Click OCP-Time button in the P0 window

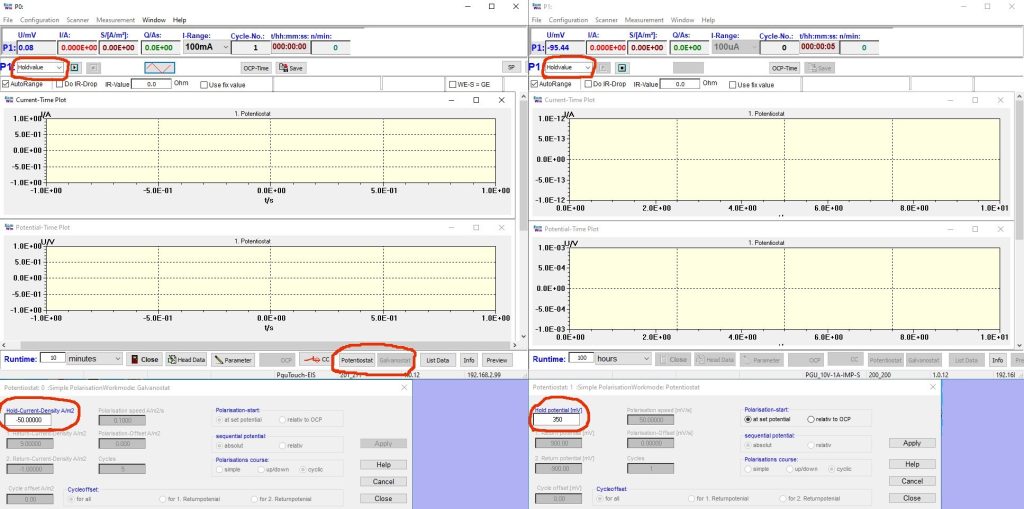(256, 68)
